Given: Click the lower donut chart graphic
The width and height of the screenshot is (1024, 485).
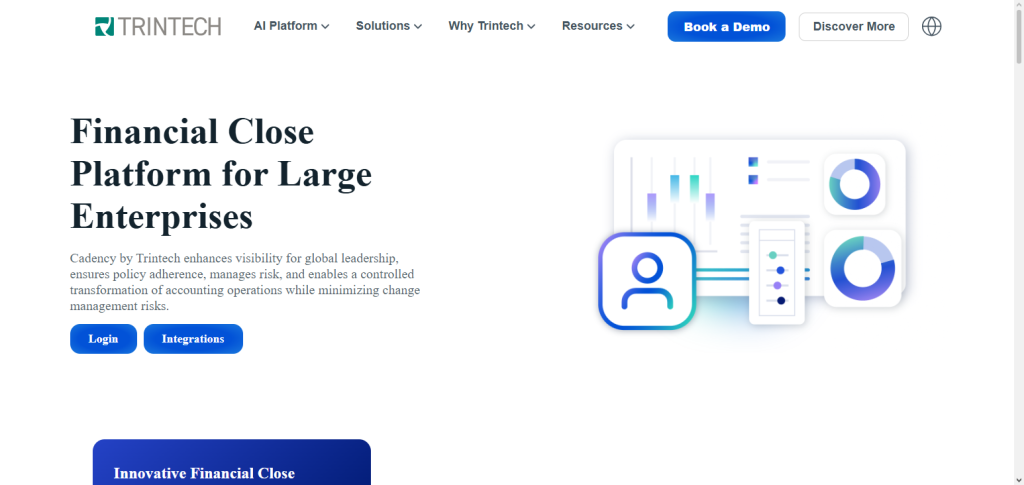Looking at the screenshot, I should [862, 268].
